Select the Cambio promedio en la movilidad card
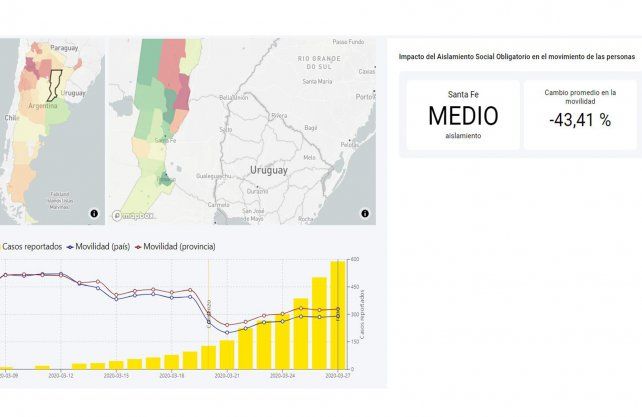This screenshot has width=642, height=417. [x=580, y=115]
